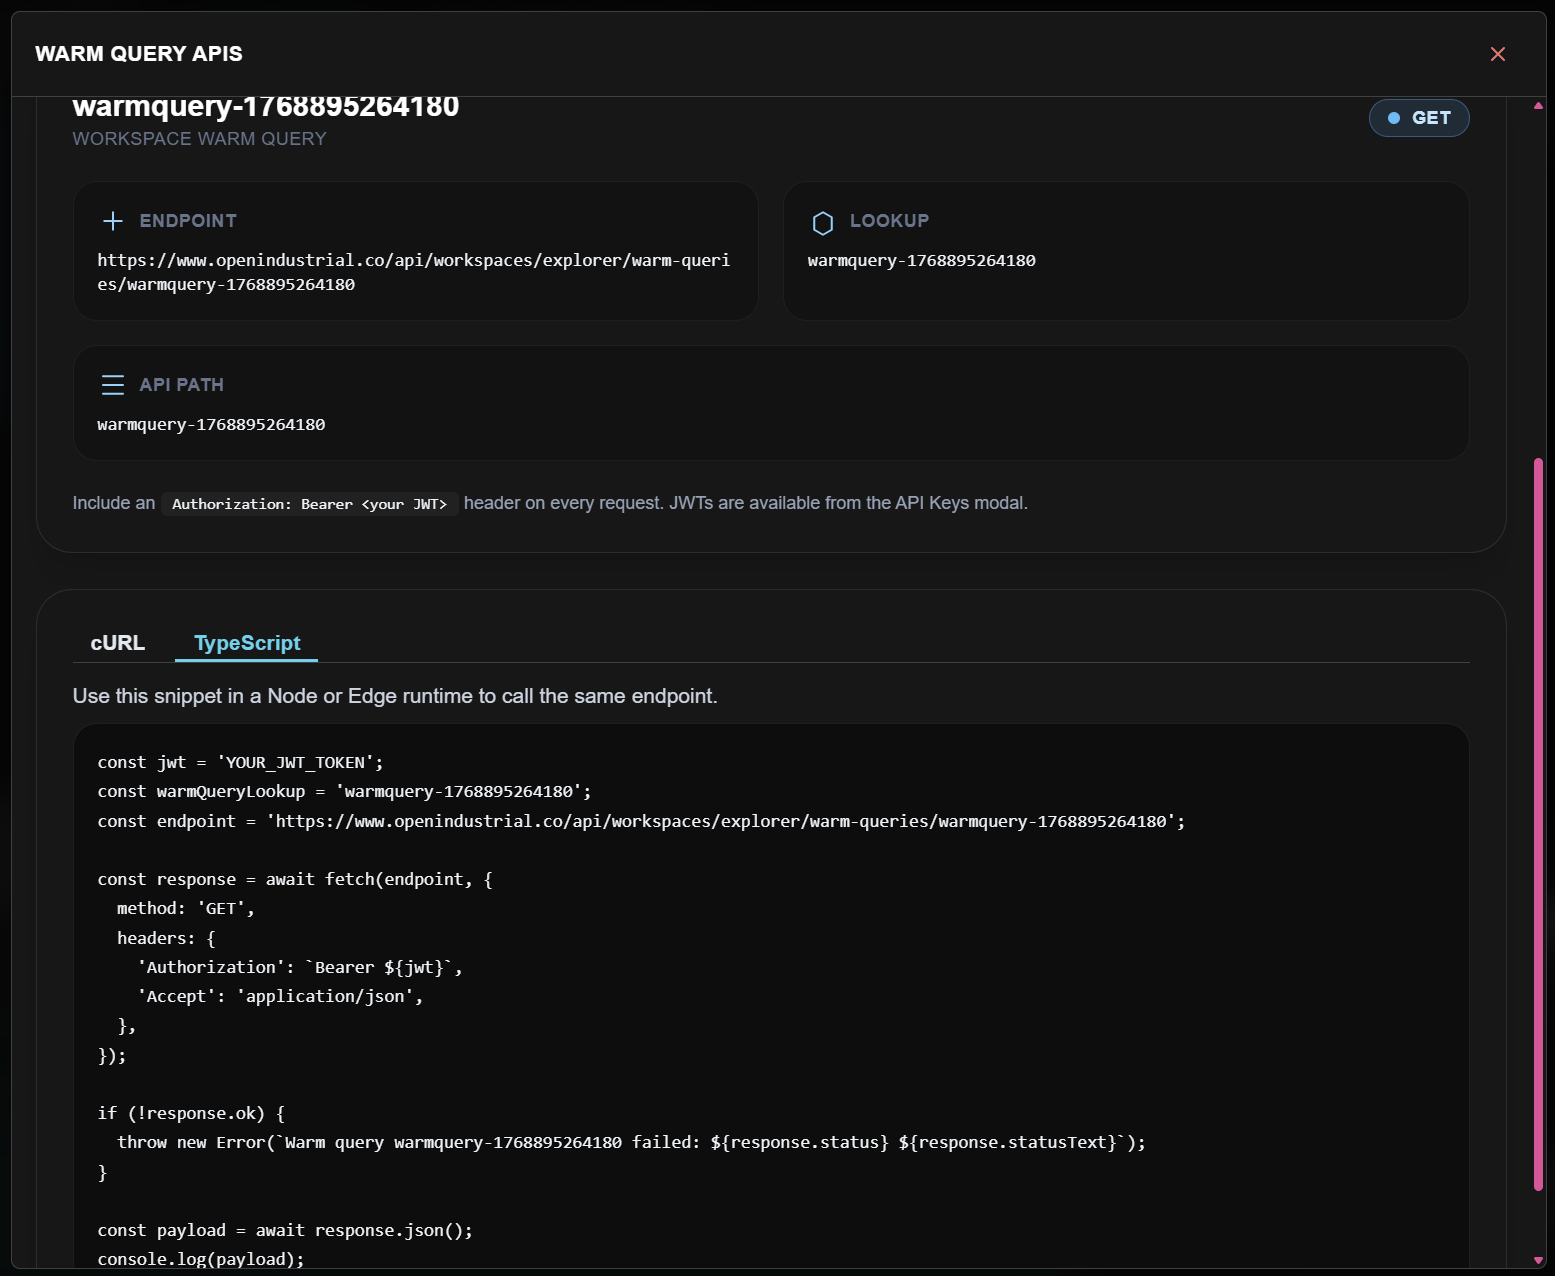Click the hexagon icon beside LOOKUP
Image resolution: width=1555 pixels, height=1276 pixels.
[823, 222]
